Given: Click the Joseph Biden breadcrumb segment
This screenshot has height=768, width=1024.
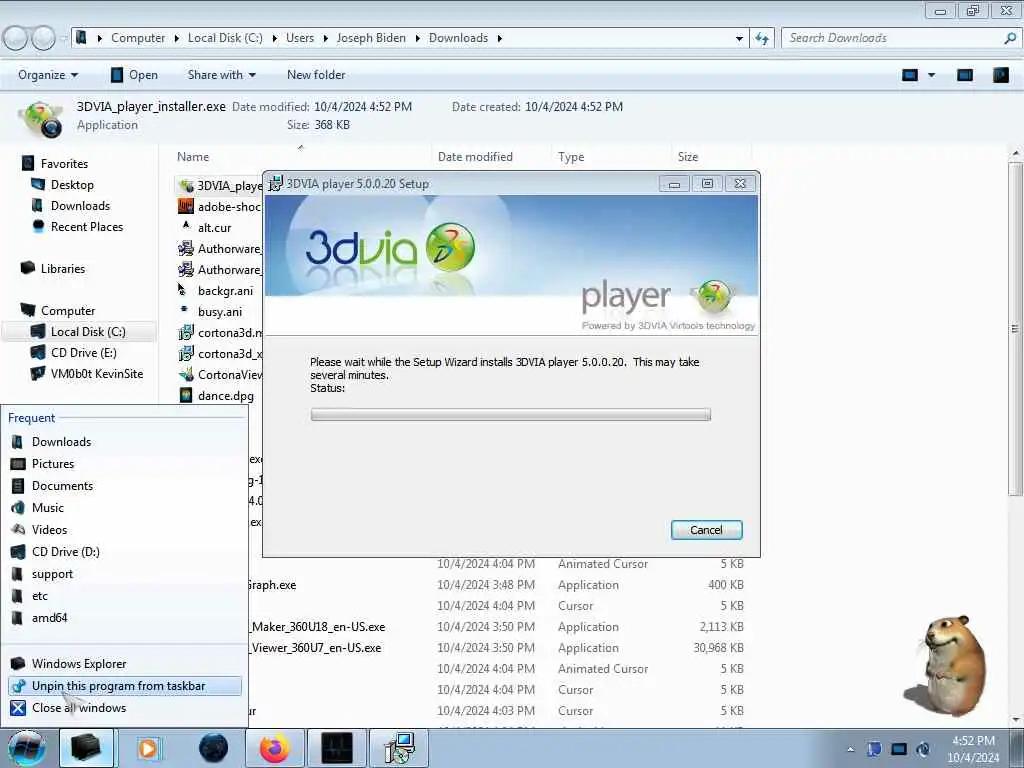Looking at the screenshot, I should point(371,39).
